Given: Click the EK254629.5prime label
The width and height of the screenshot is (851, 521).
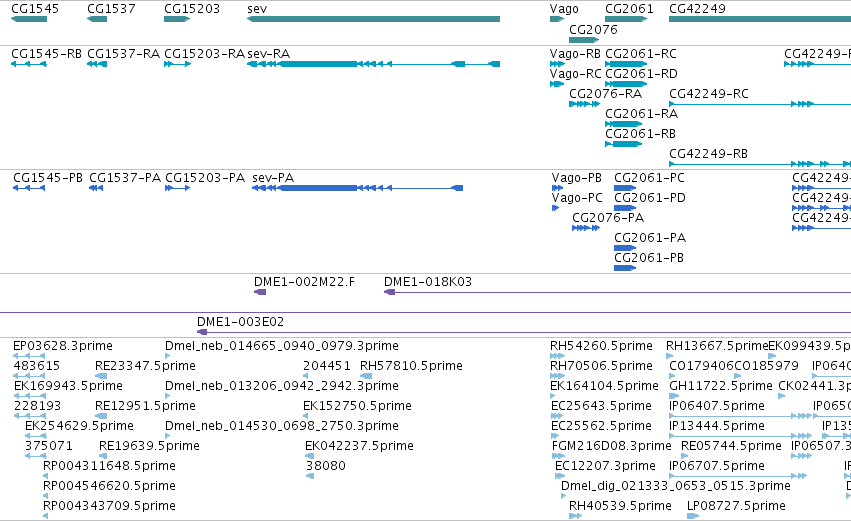Looking at the screenshot, I should pos(79,427).
